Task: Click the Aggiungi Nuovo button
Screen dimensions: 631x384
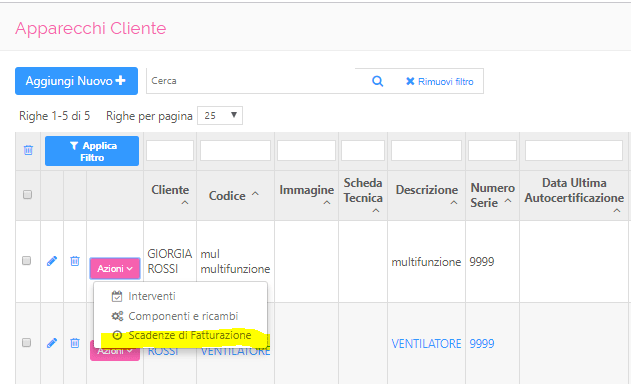Action: pyautogui.click(x=76, y=81)
